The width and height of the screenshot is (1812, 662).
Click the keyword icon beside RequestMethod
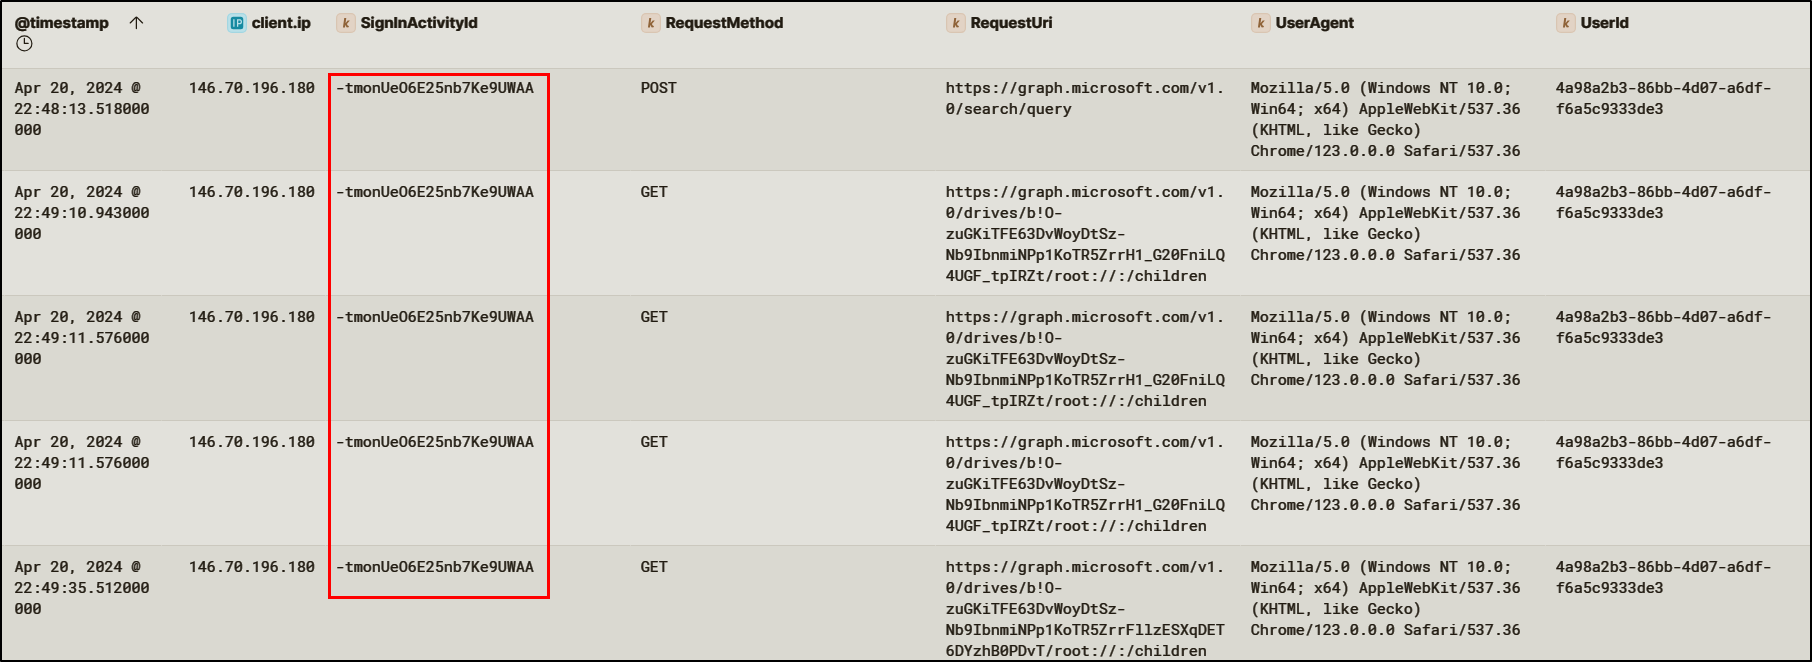[651, 23]
